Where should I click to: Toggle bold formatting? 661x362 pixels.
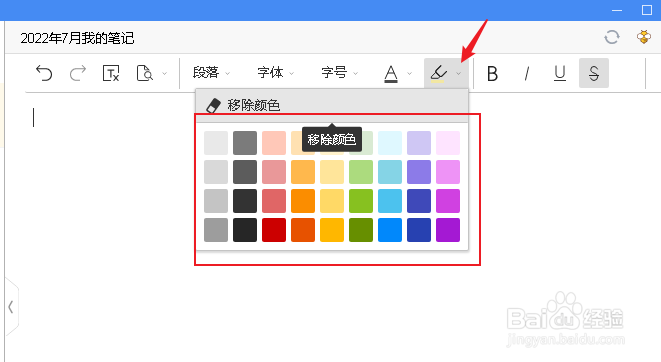click(x=492, y=74)
